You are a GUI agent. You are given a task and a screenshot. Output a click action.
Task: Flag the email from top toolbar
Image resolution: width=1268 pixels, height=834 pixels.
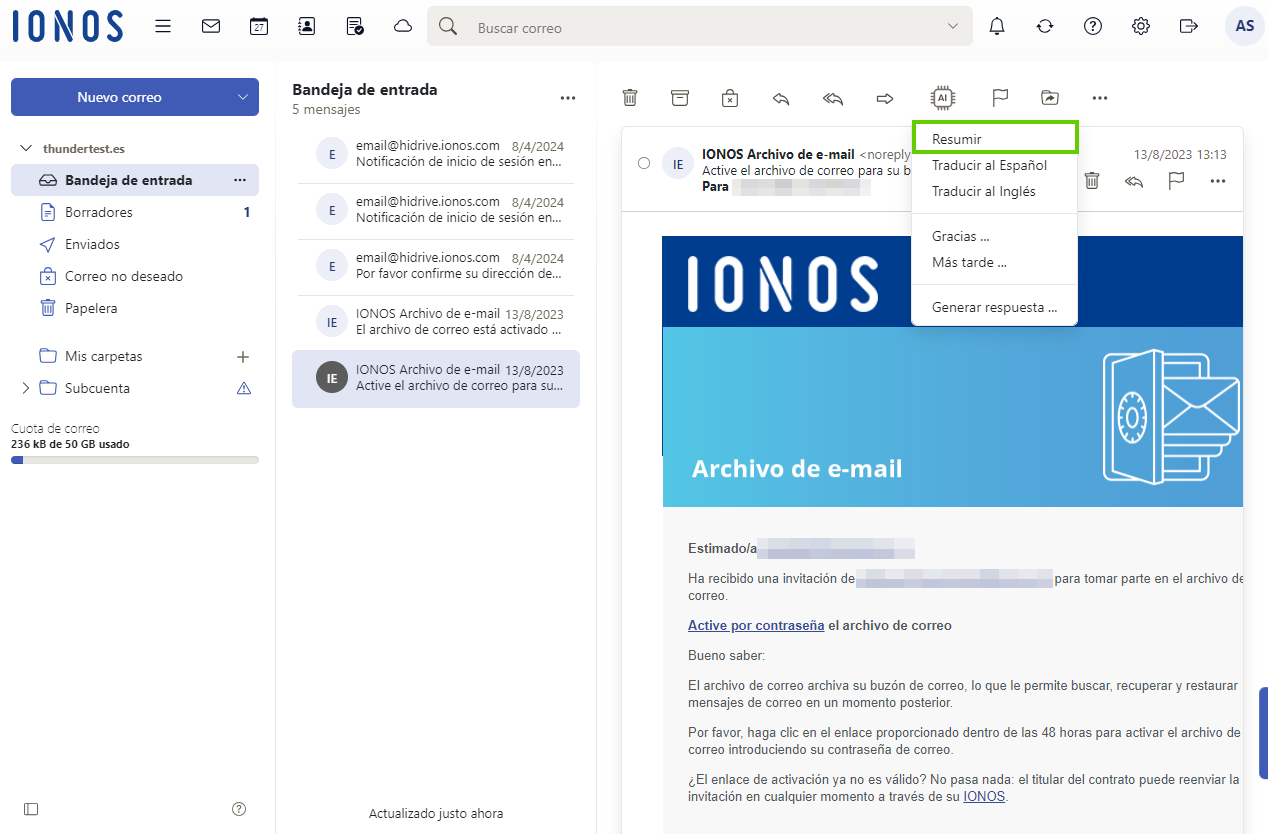tap(1000, 98)
